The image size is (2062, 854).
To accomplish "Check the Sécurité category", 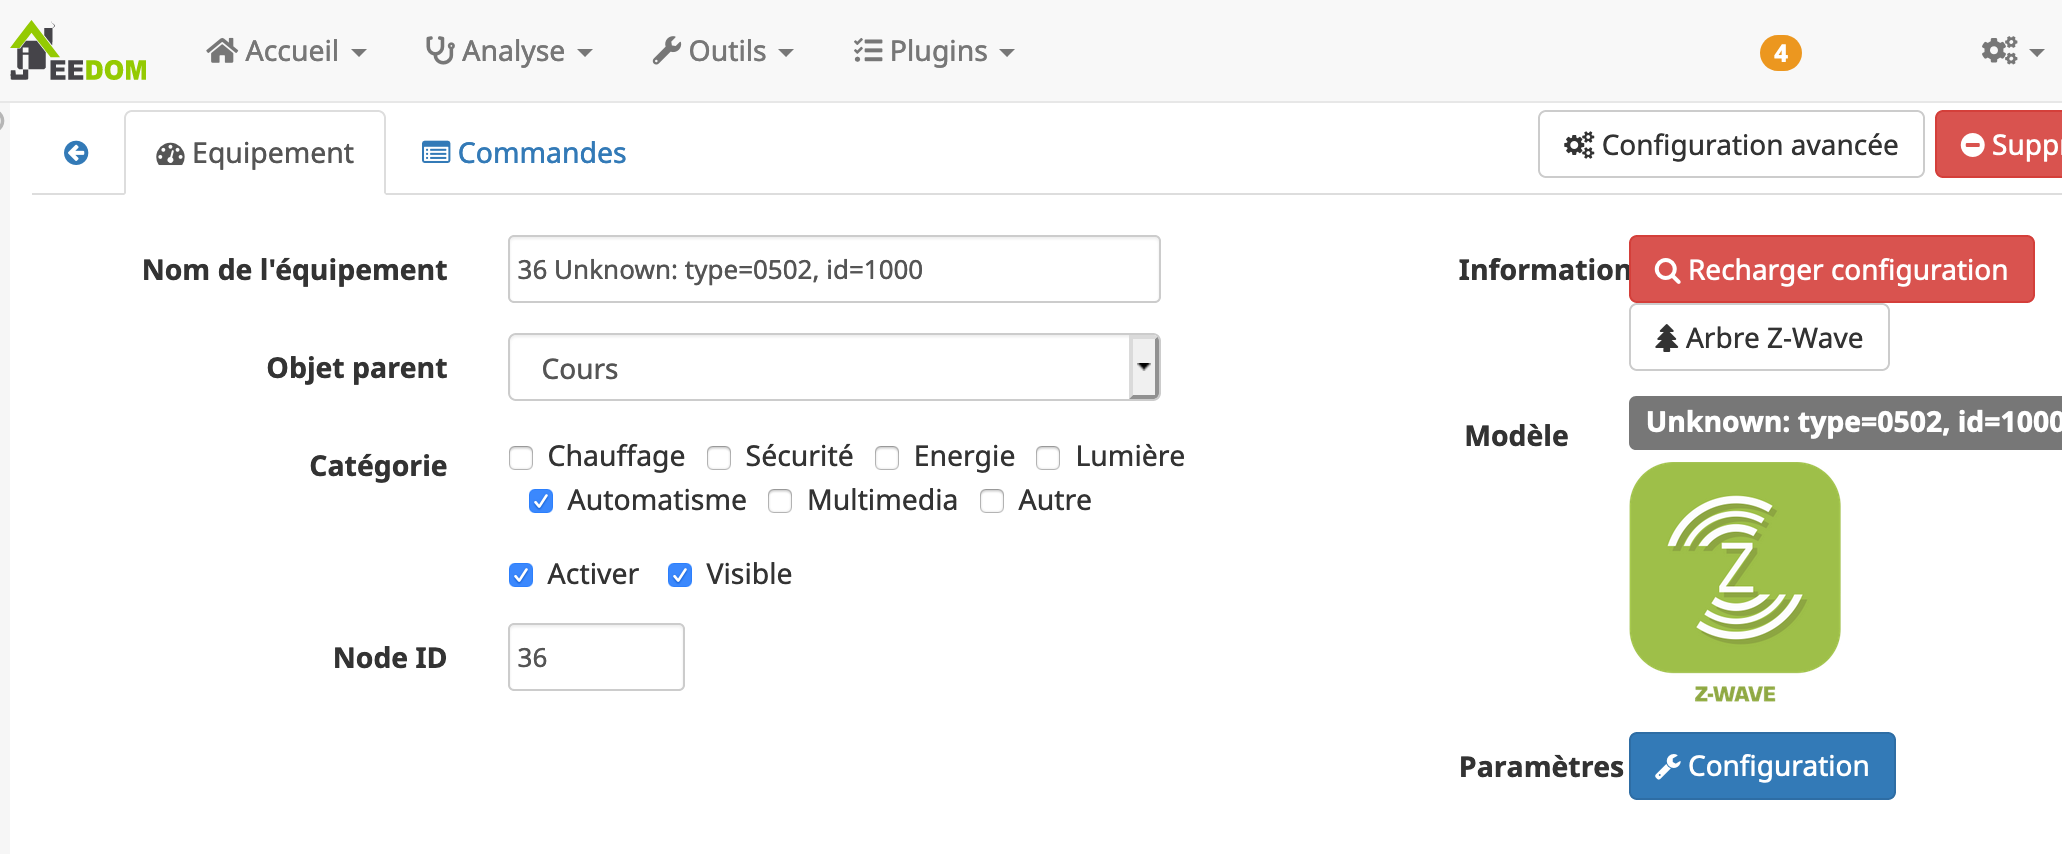I will 719,458.
